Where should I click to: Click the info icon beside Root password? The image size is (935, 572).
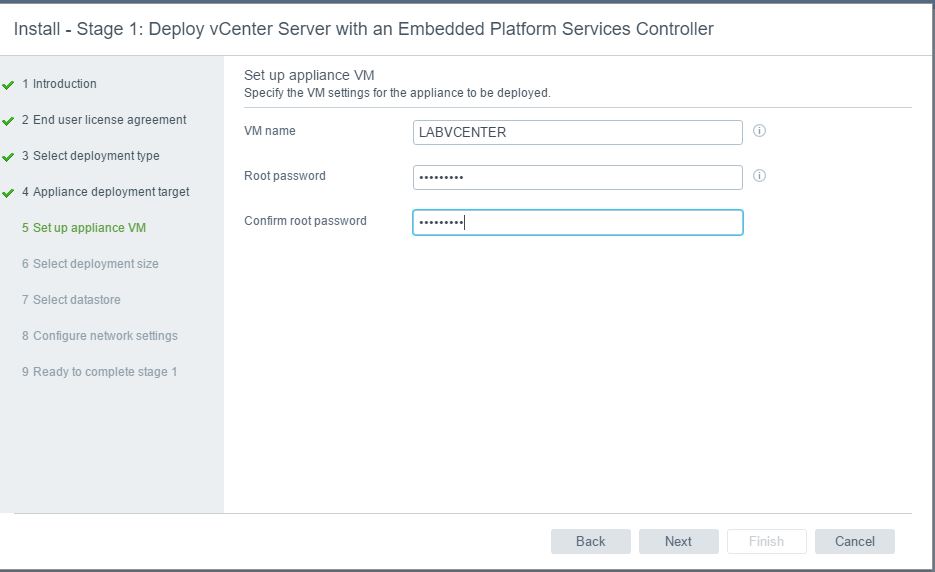(759, 175)
